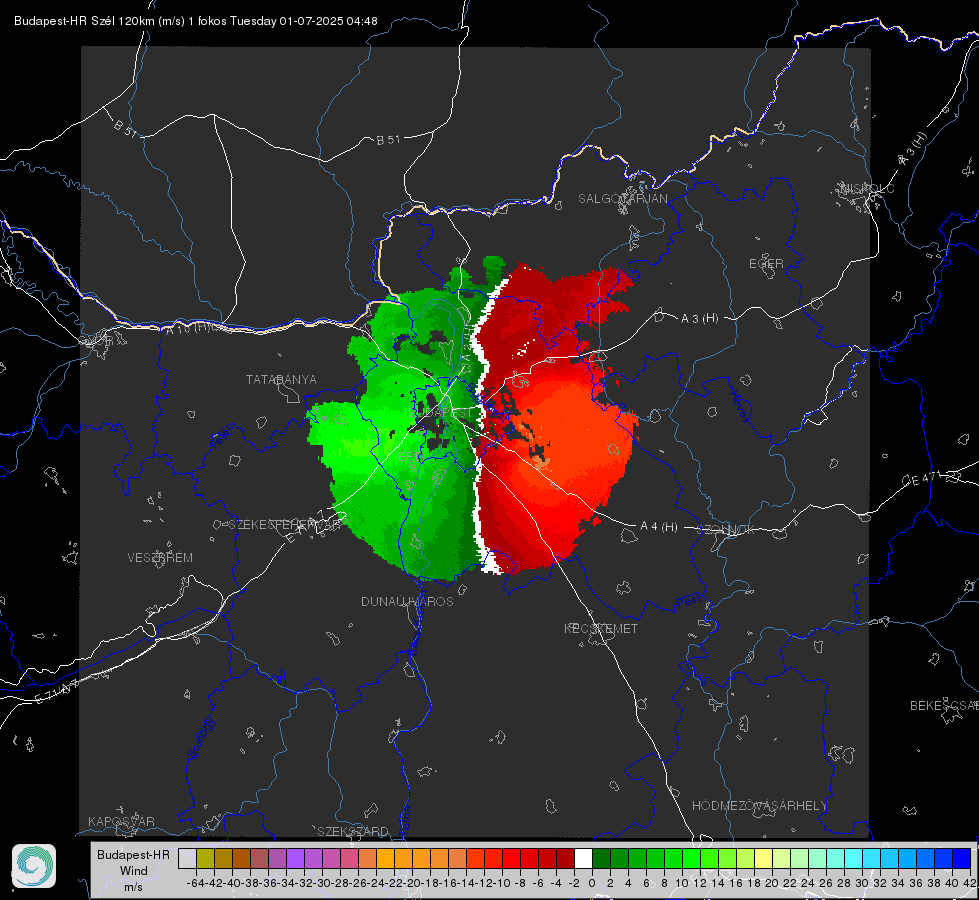
Task: Click the blue 'Pest' county label
Action: pyautogui.click(x=689, y=601)
